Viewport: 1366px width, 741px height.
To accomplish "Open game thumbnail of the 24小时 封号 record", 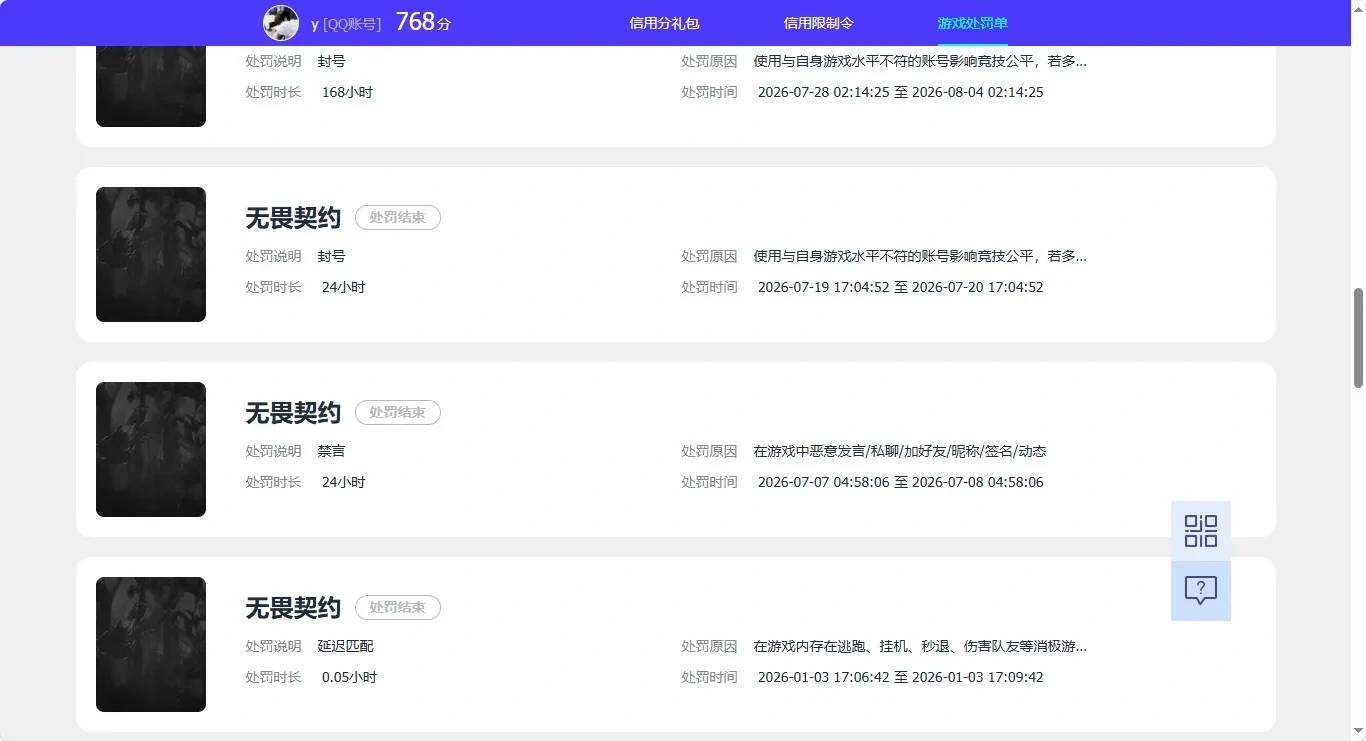I will 151,254.
